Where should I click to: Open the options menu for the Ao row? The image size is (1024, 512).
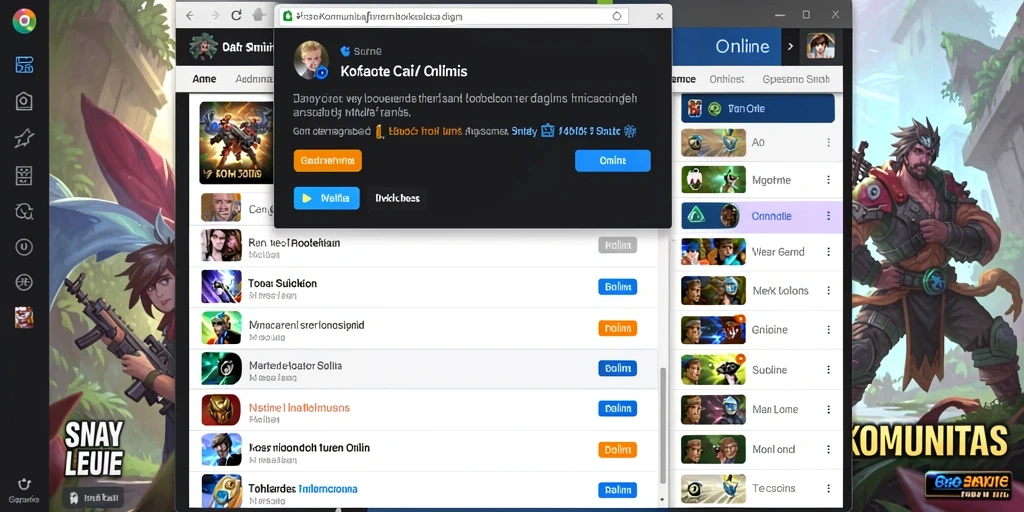tap(828, 142)
